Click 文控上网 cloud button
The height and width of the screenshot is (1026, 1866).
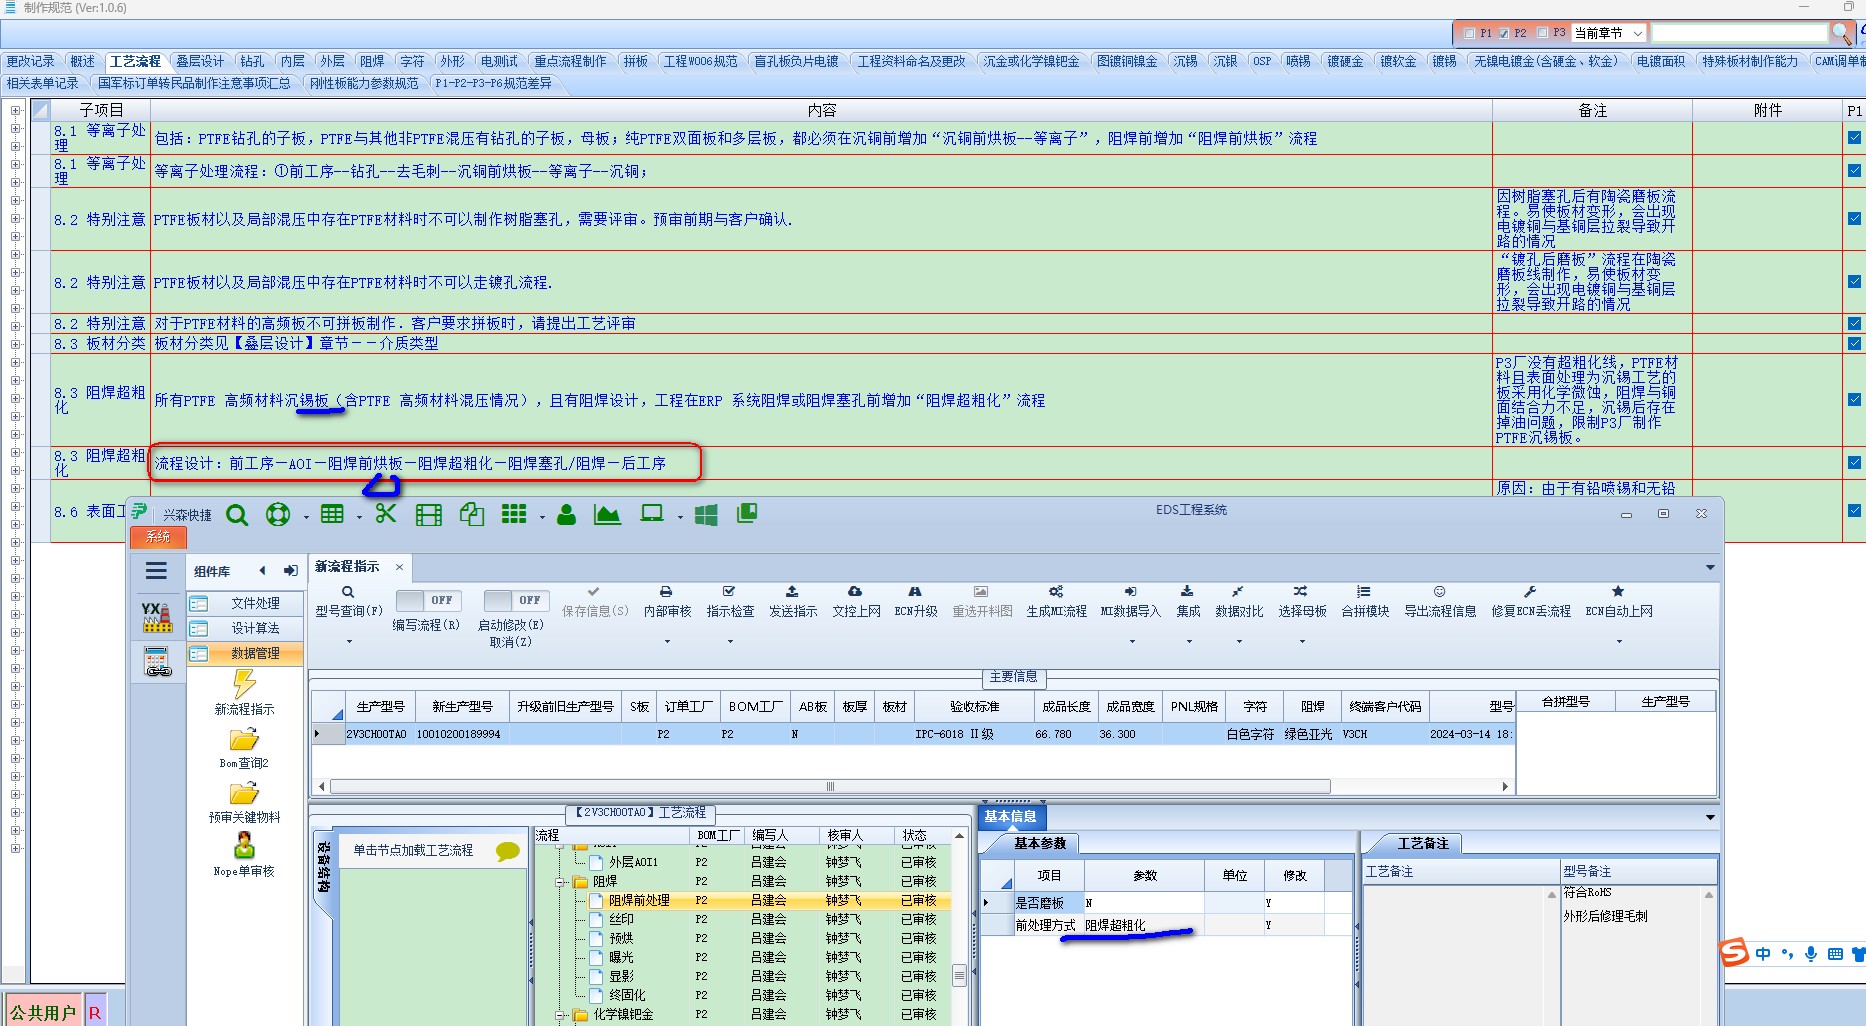856,602
